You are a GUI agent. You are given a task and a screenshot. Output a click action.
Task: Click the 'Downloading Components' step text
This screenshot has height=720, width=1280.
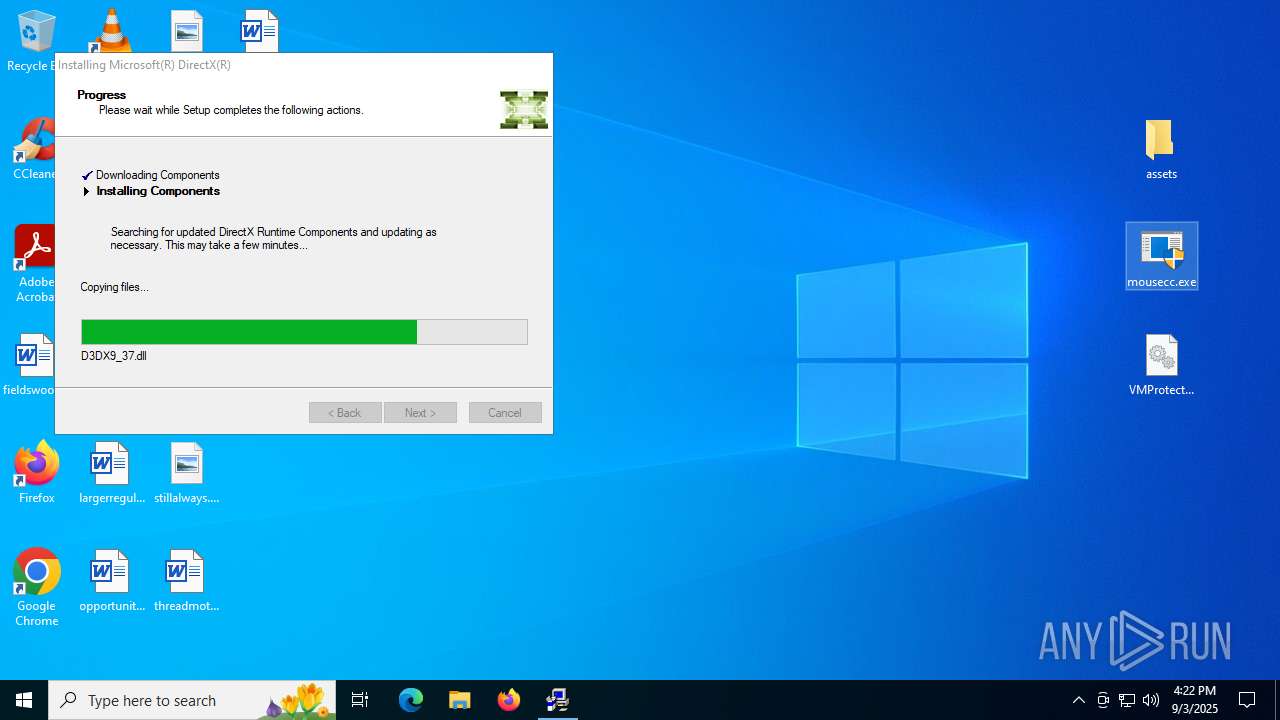[x=157, y=175]
